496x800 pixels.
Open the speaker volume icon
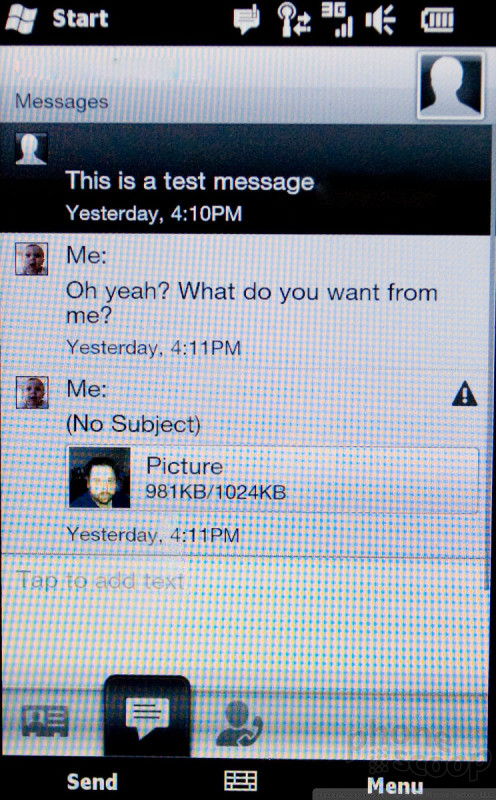point(380,20)
